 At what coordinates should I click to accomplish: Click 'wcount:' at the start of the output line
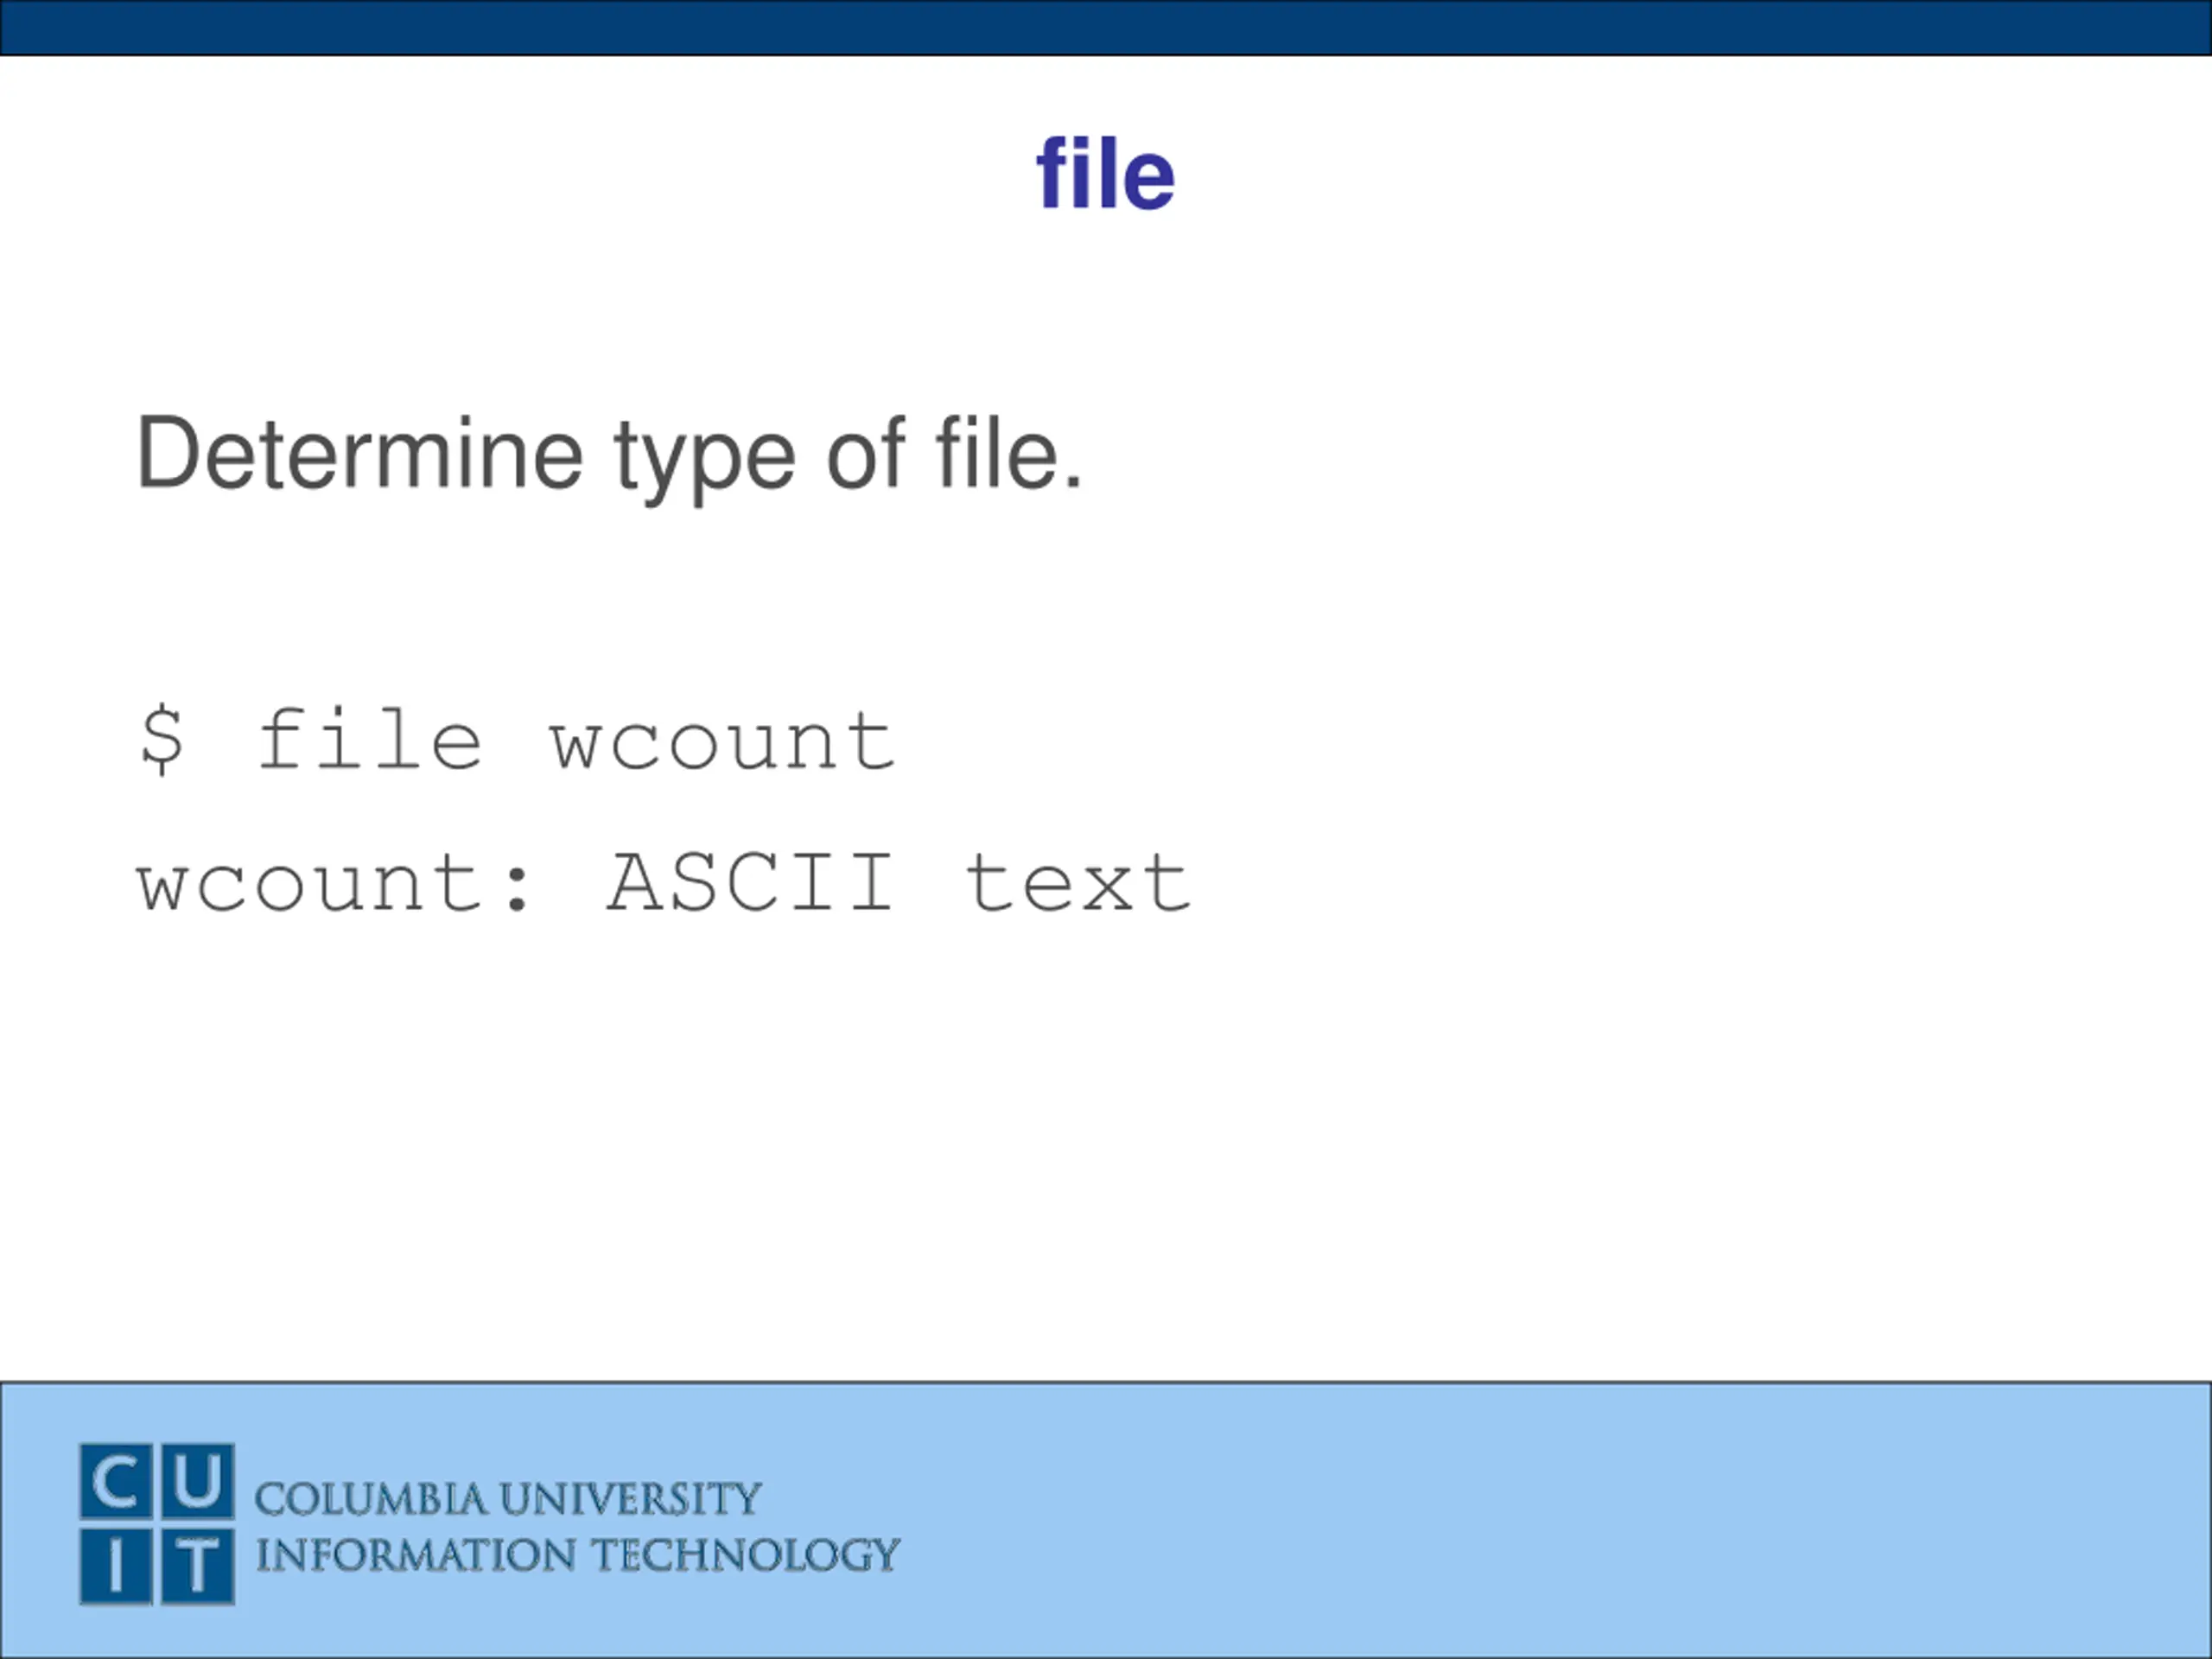coord(334,885)
